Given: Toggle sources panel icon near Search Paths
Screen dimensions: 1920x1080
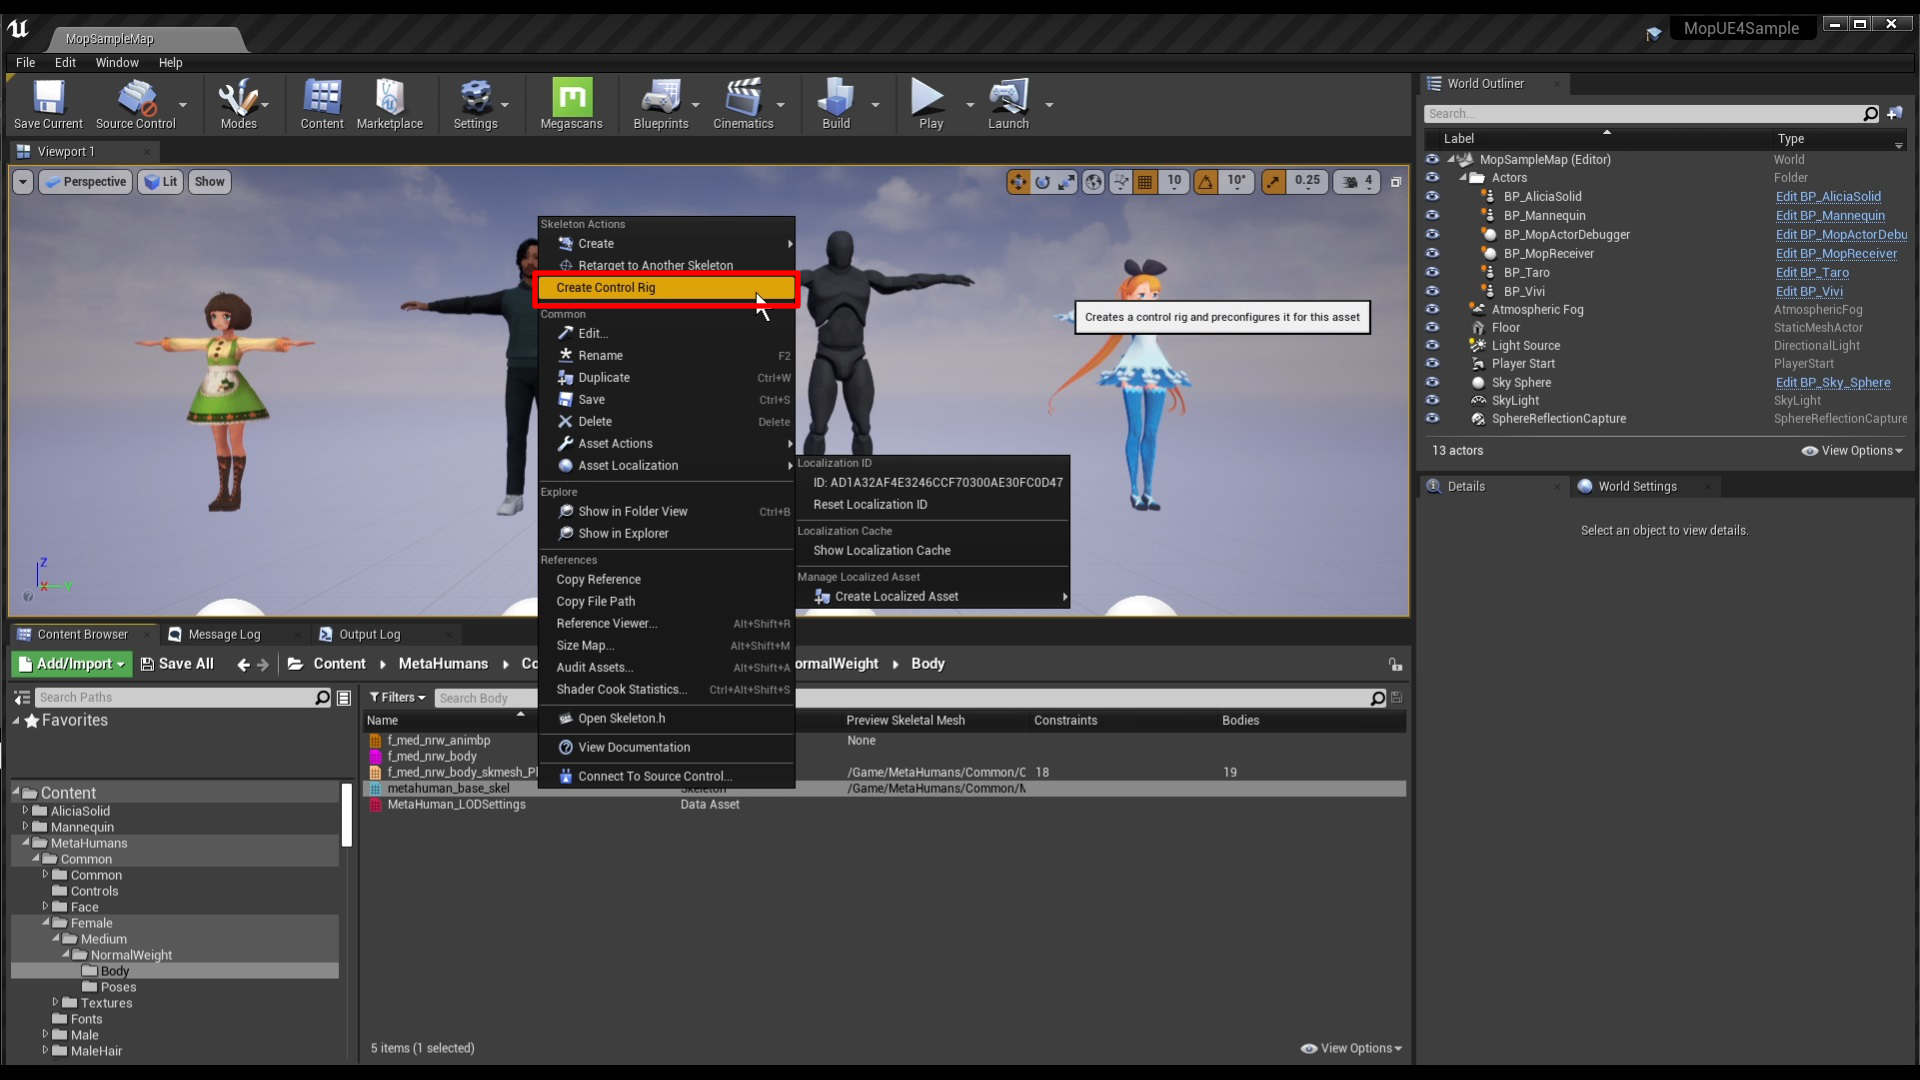Looking at the screenshot, I should [22, 698].
